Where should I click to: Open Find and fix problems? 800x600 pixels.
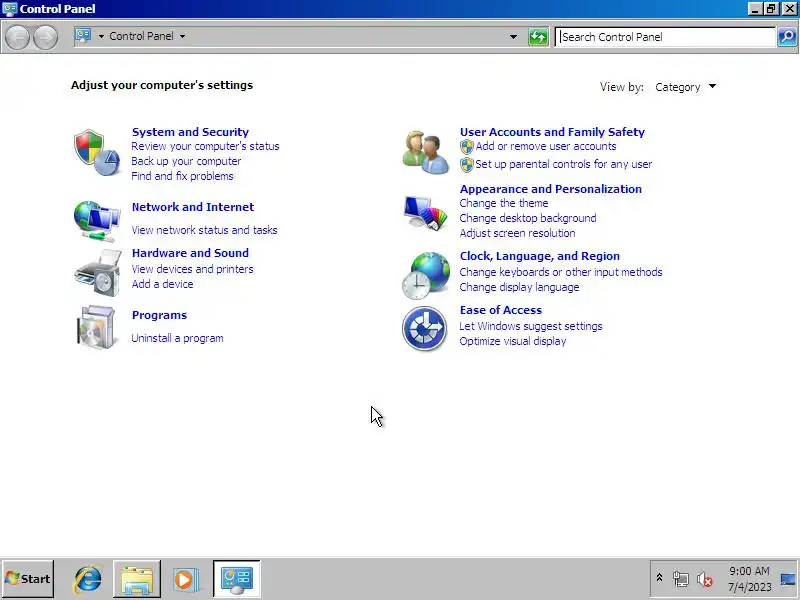click(x=182, y=176)
